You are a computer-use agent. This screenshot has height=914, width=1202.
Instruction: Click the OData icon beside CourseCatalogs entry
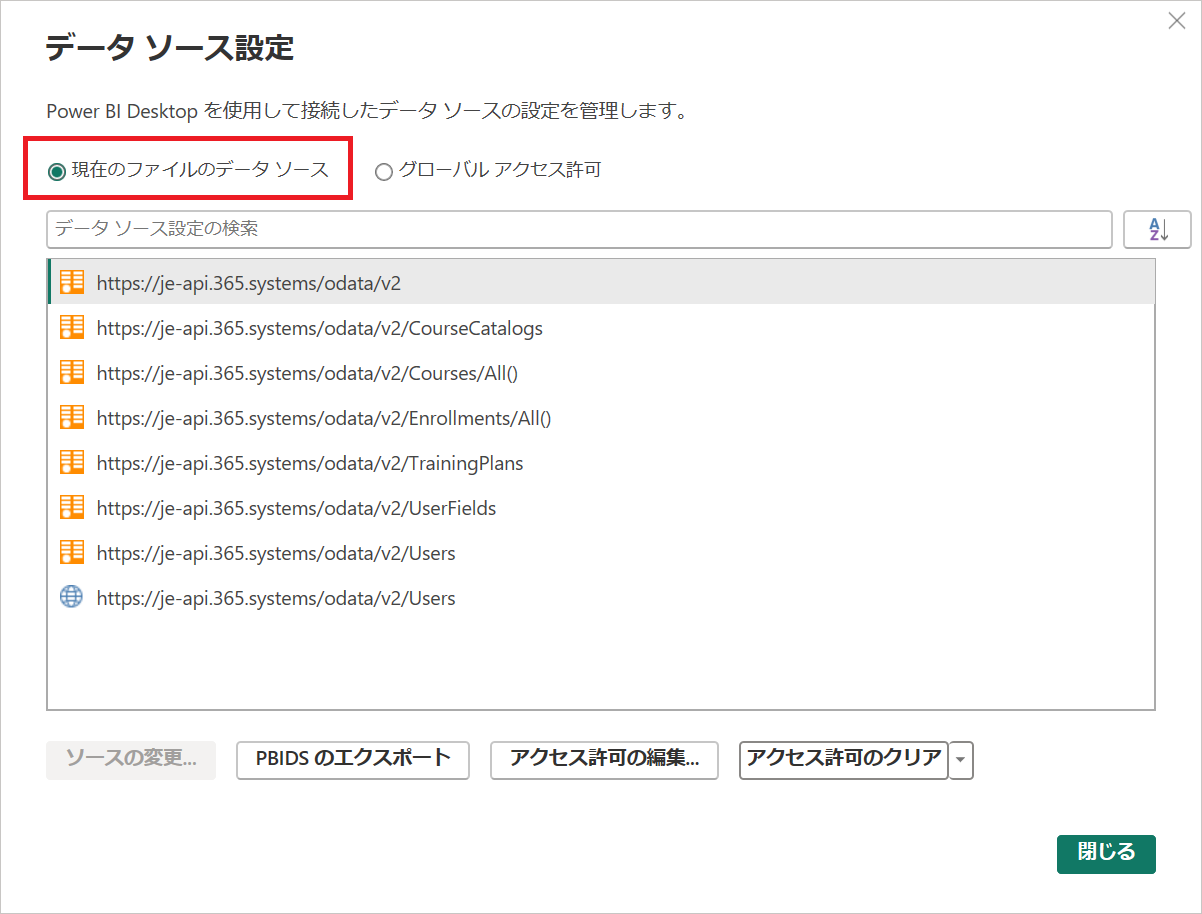pyautogui.click(x=72, y=327)
